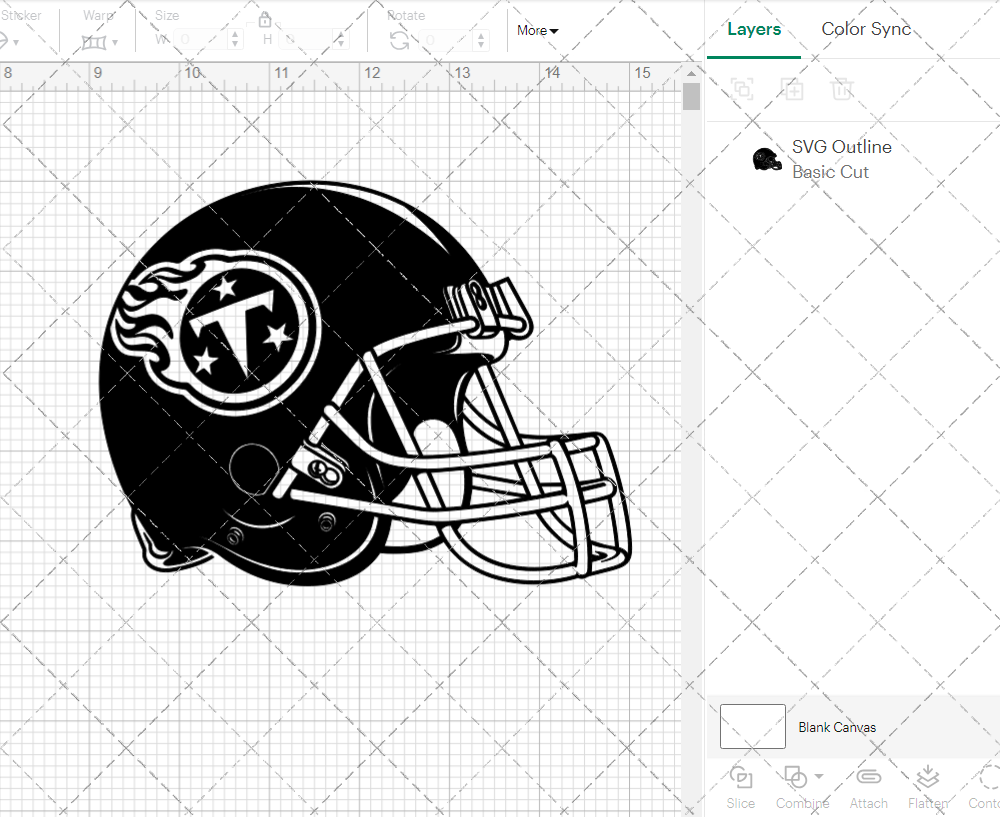This screenshot has height=817, width=1000.
Task: Switch to the Layers tab
Action: [754, 29]
